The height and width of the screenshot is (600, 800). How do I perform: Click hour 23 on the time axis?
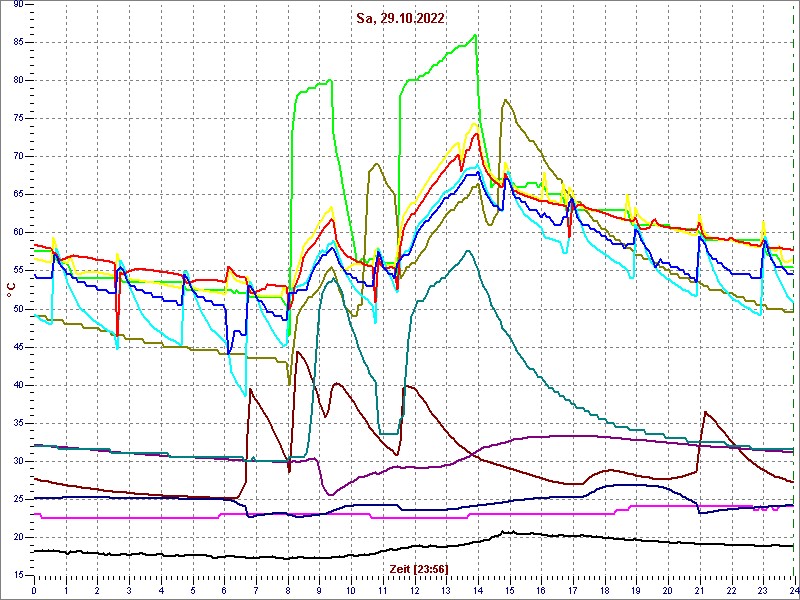coord(762,590)
